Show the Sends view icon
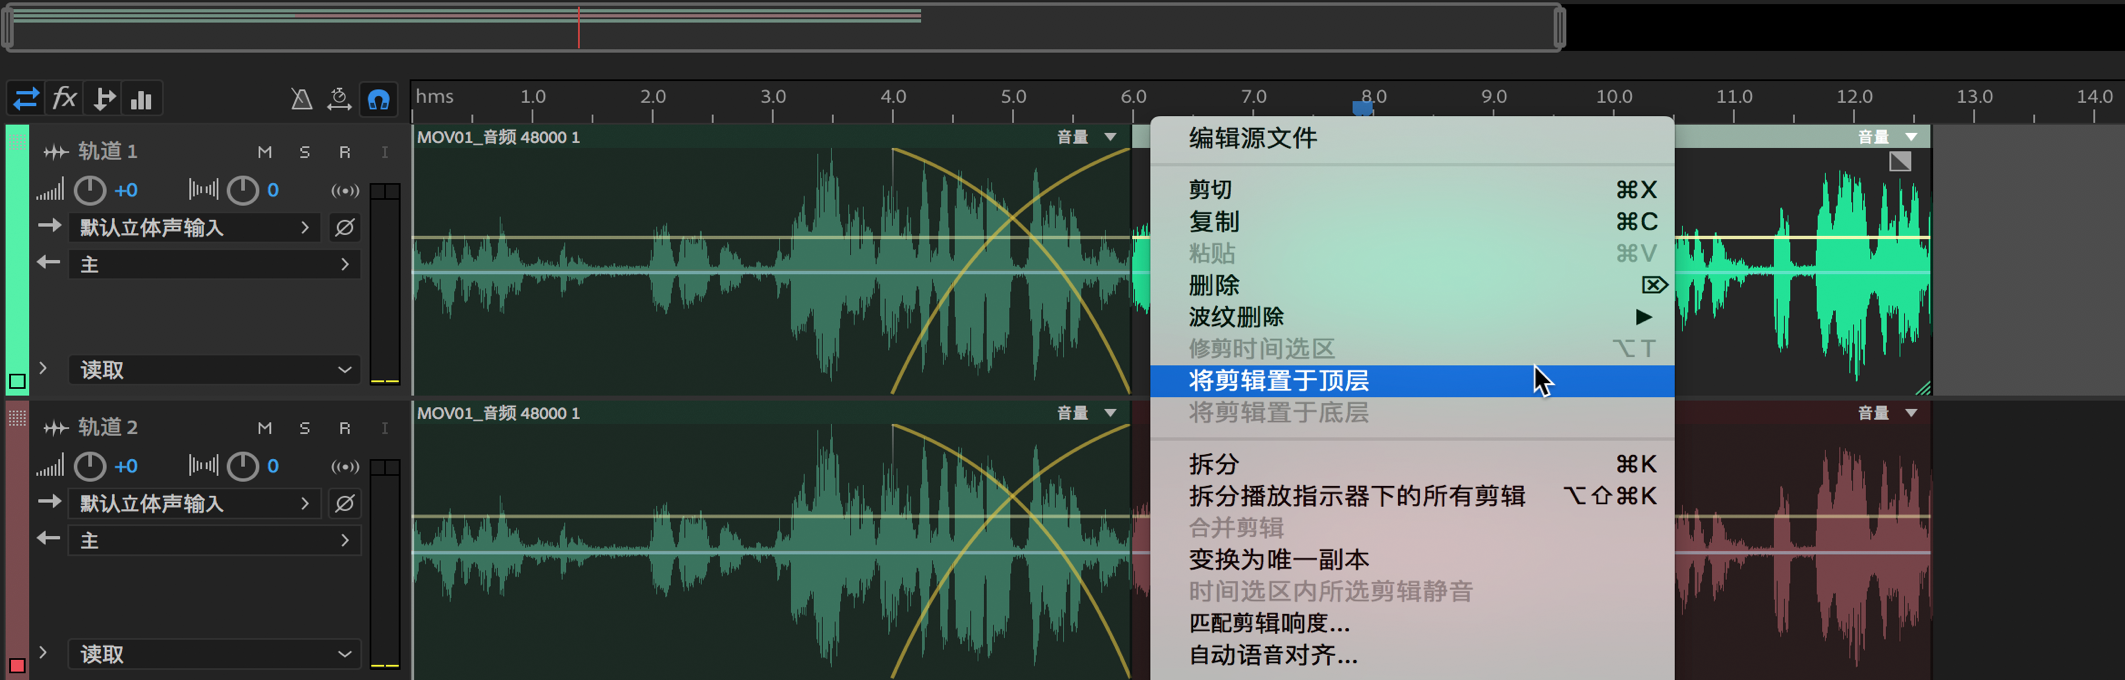This screenshot has height=680, width=2125. tap(104, 99)
